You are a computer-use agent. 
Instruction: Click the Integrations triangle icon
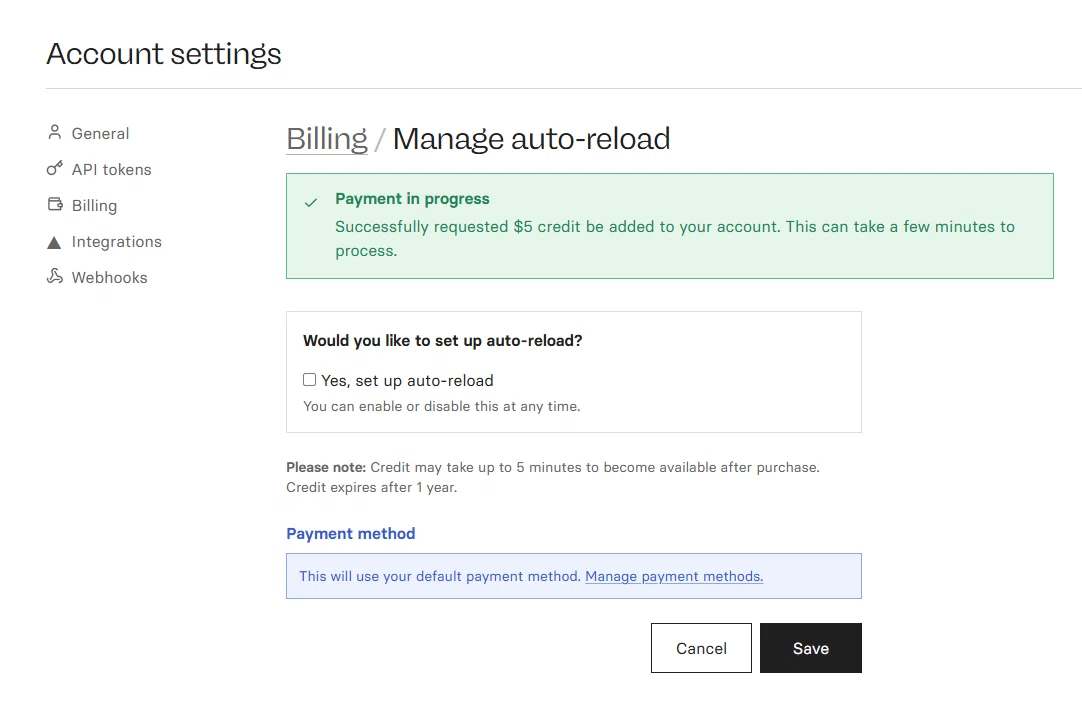pos(54,242)
